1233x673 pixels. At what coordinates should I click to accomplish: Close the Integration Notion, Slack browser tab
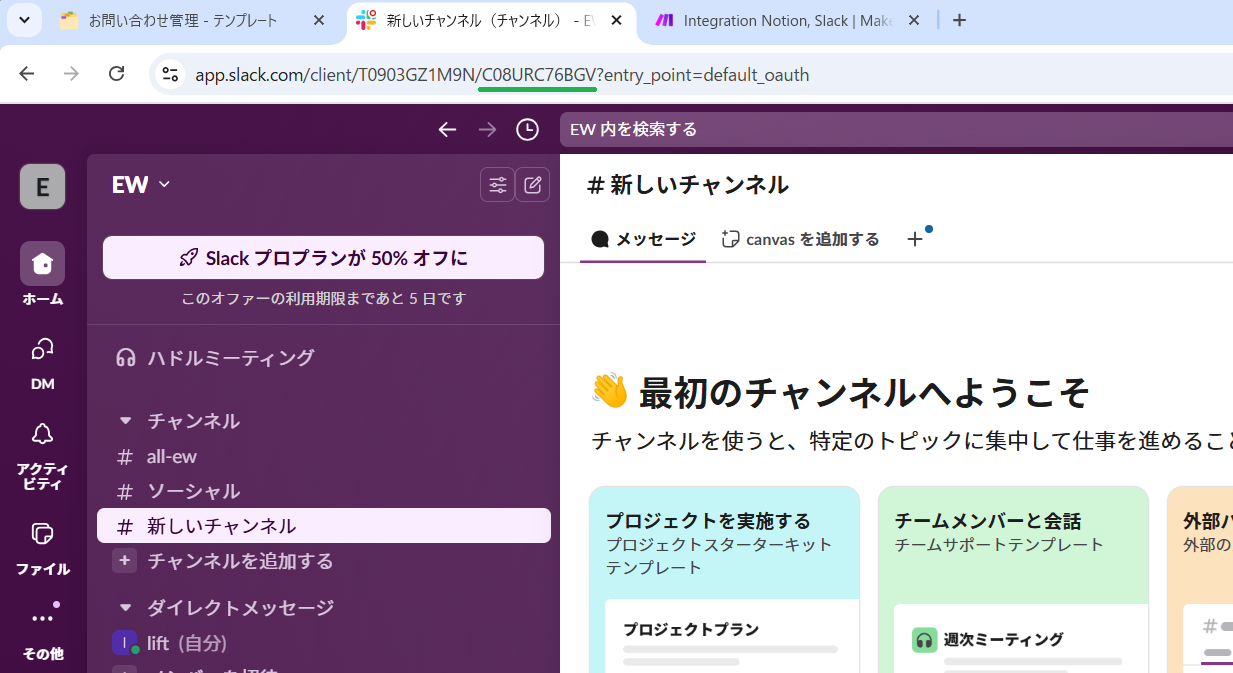(913, 20)
